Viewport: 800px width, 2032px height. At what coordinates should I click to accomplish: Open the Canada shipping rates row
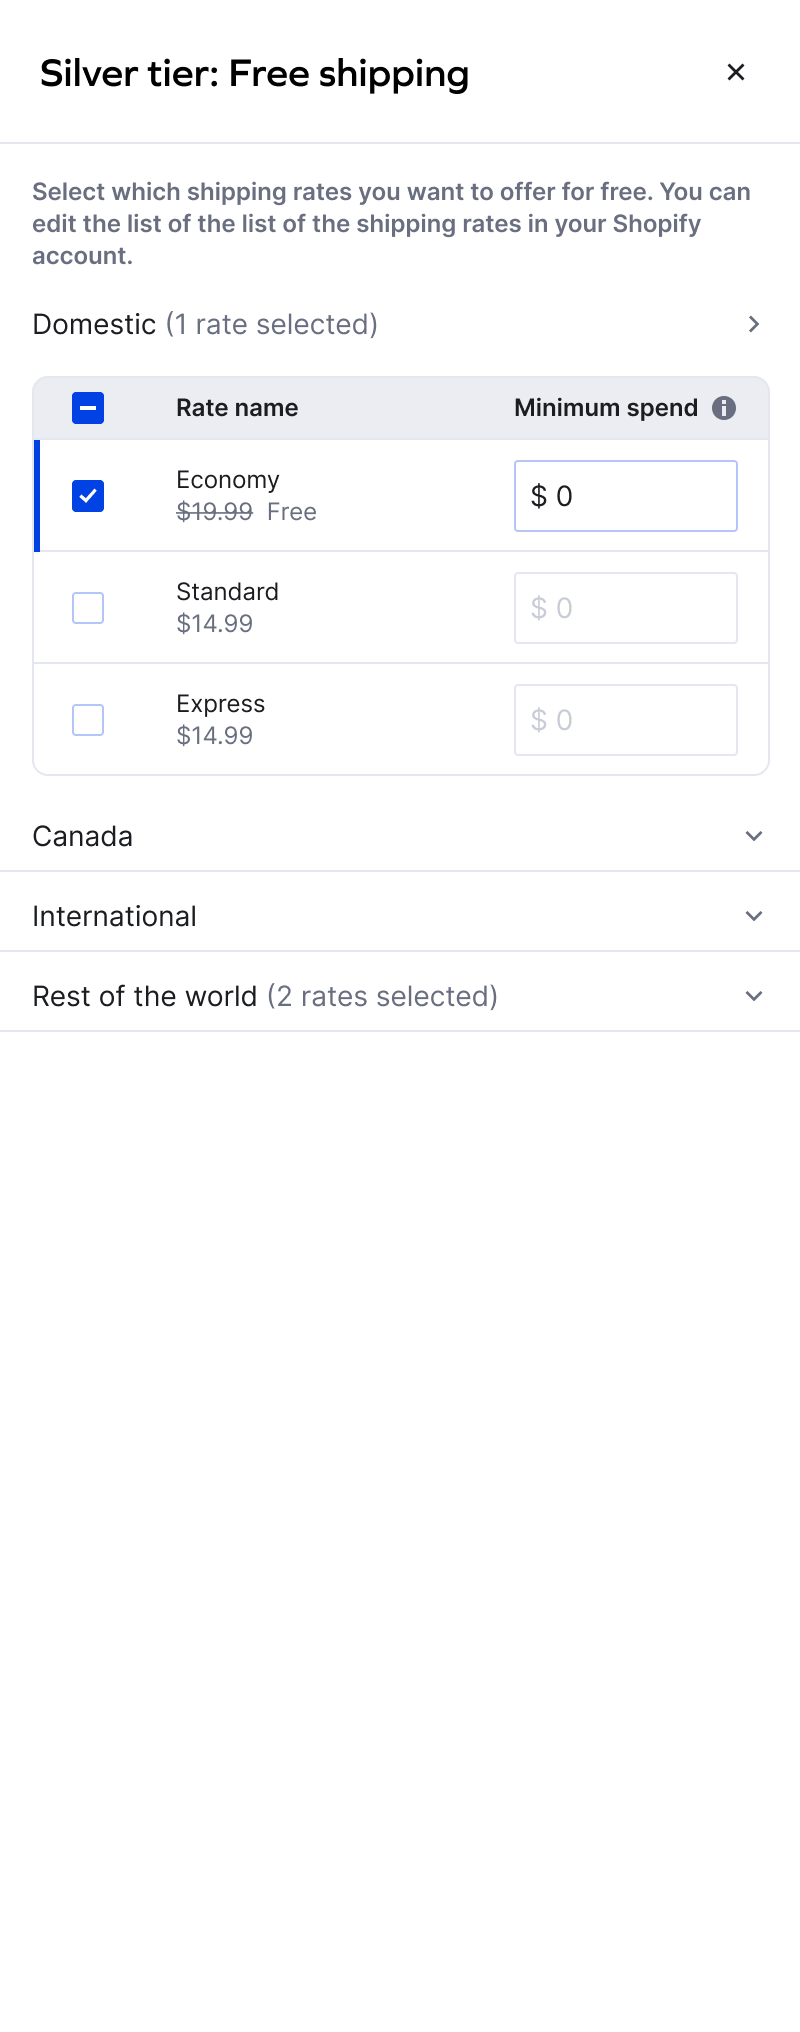[83, 836]
